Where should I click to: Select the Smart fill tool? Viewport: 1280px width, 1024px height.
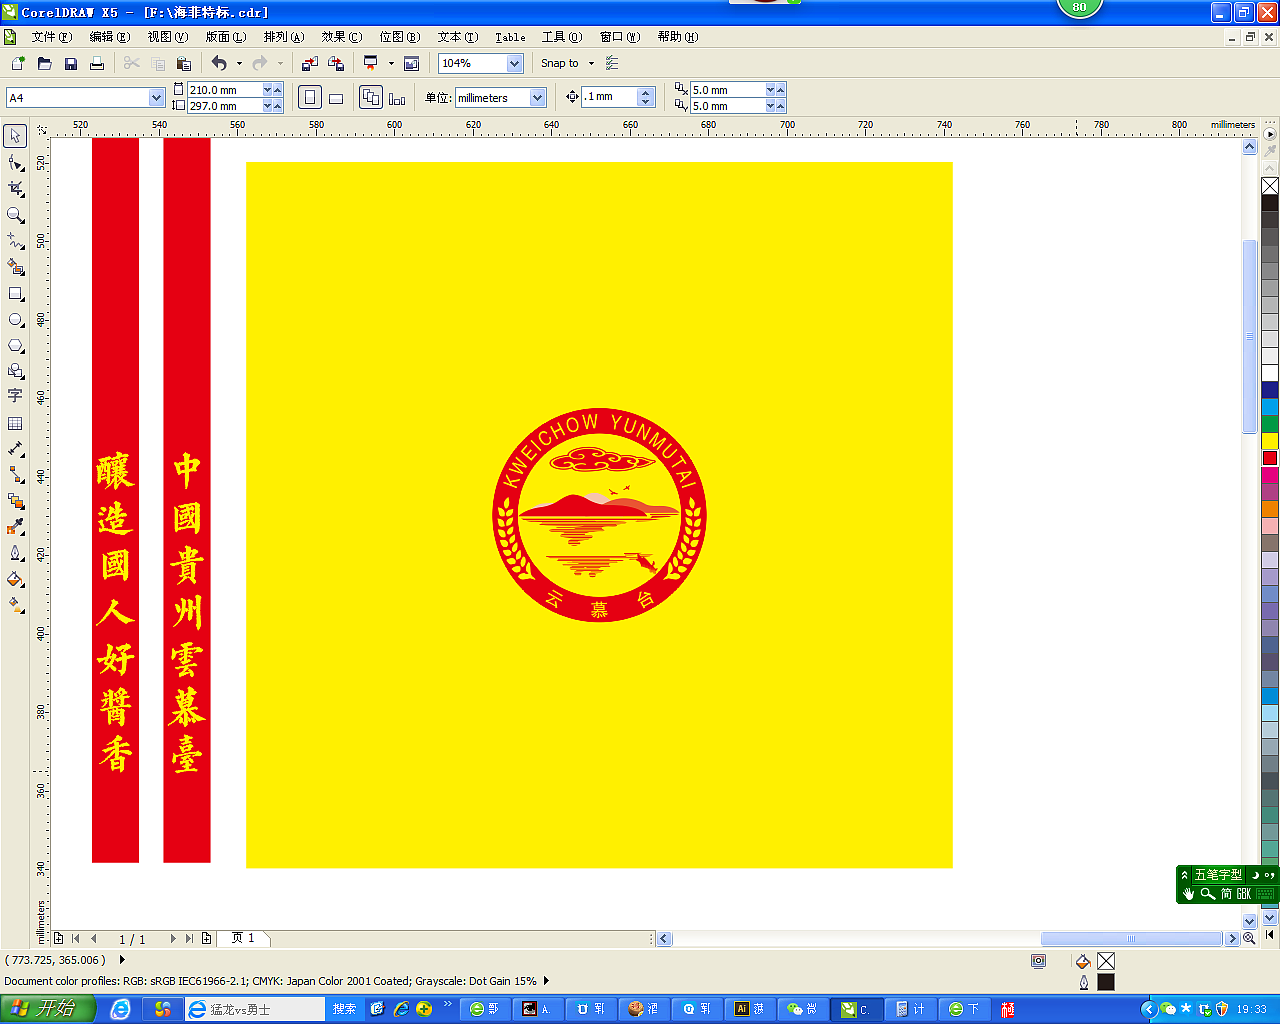[15, 267]
